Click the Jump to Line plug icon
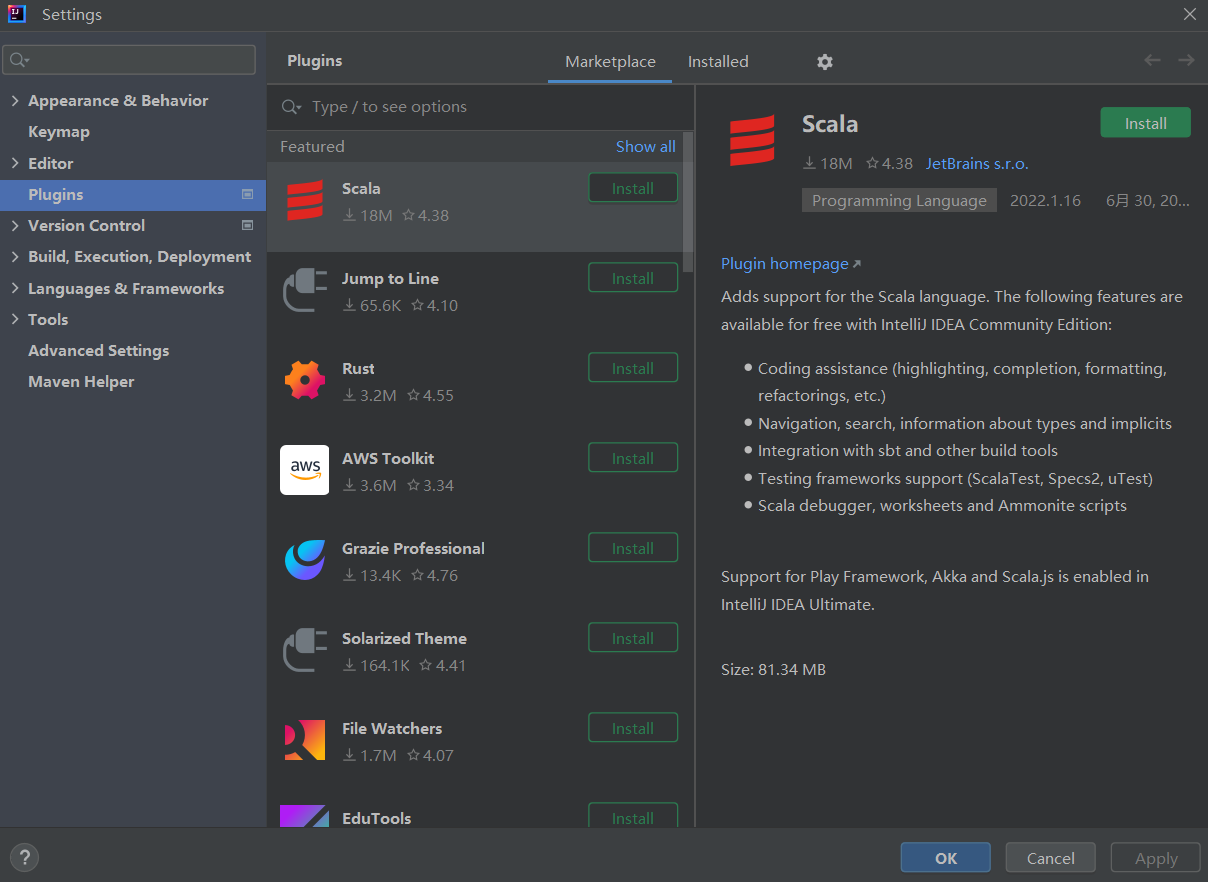The width and height of the screenshot is (1208, 882). coord(304,291)
